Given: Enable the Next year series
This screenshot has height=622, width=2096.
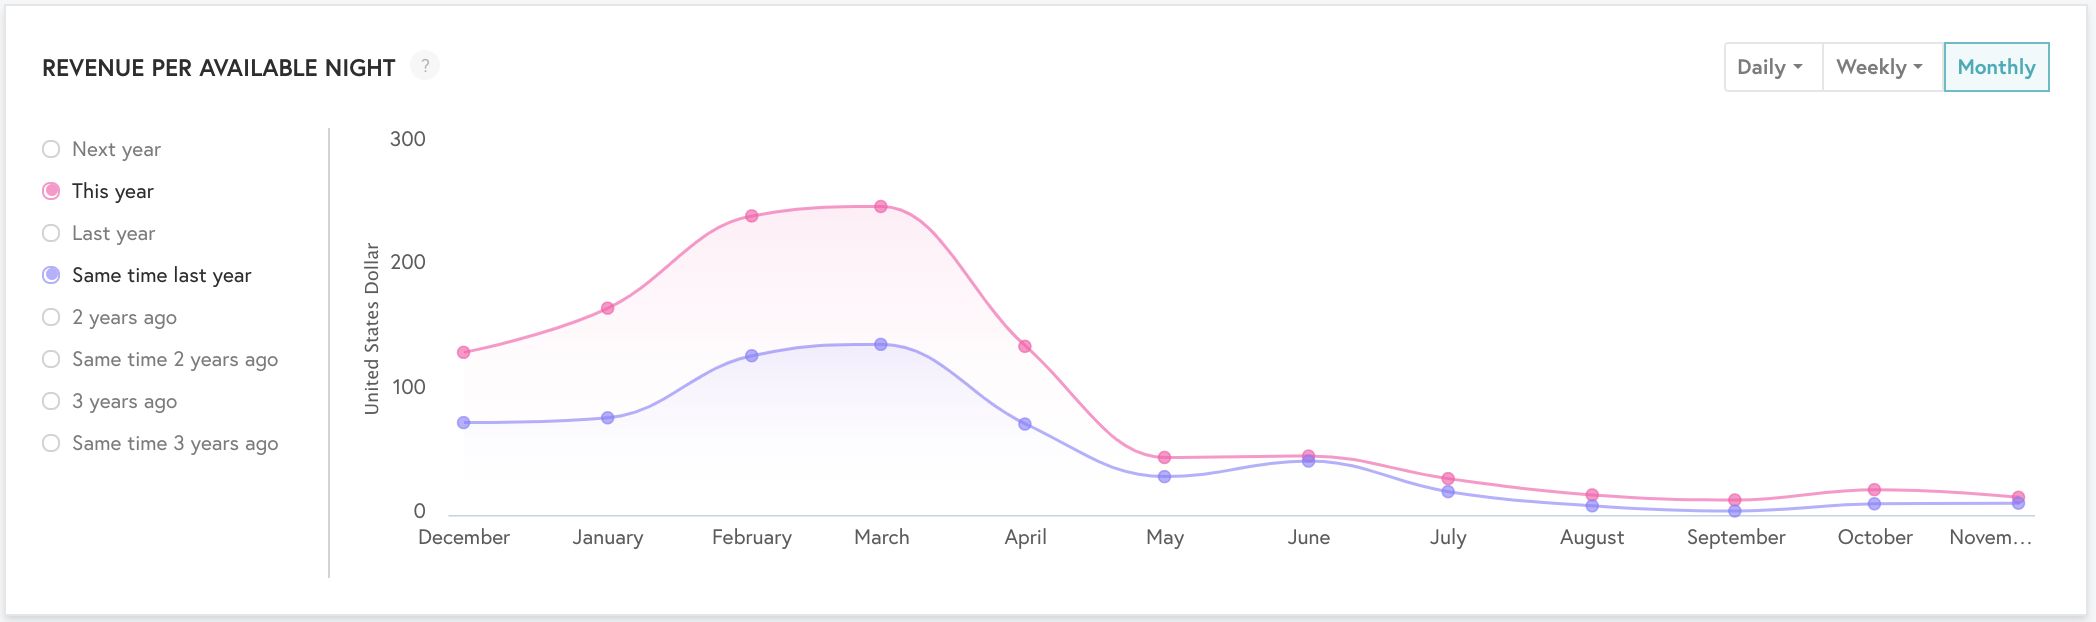Looking at the screenshot, I should click(x=51, y=149).
